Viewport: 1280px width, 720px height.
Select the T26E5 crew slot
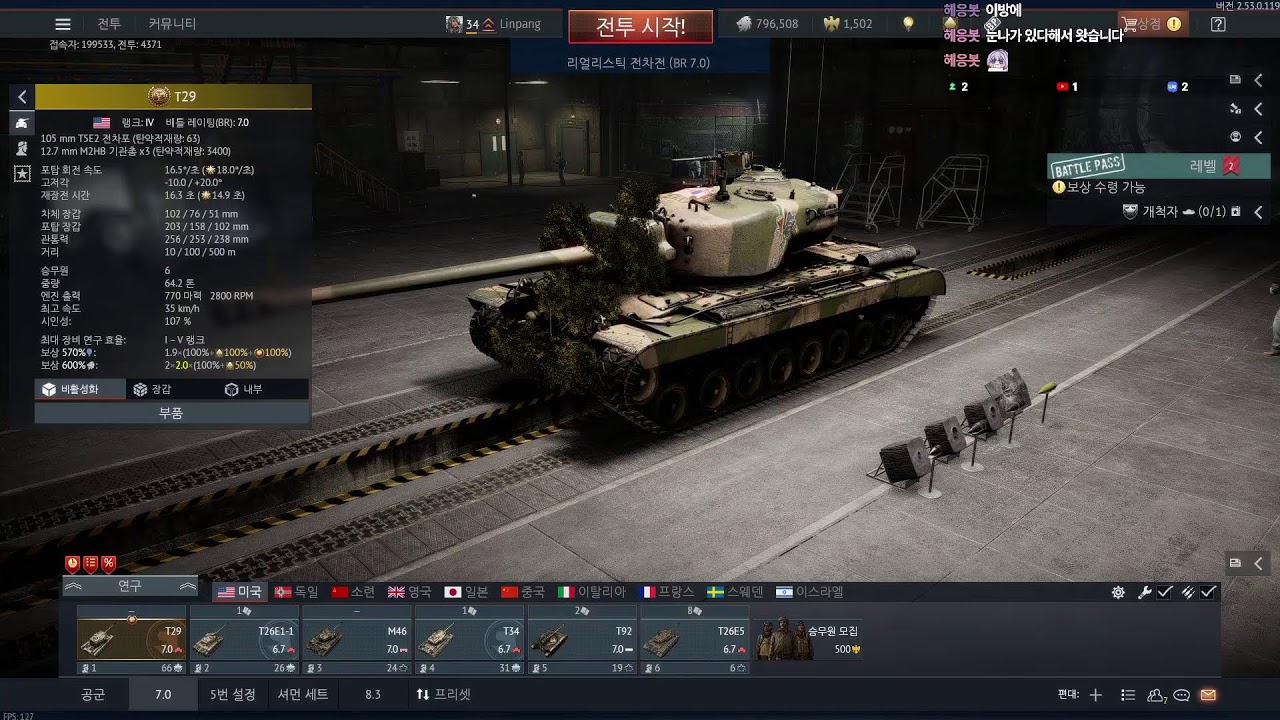pyautogui.click(x=693, y=640)
